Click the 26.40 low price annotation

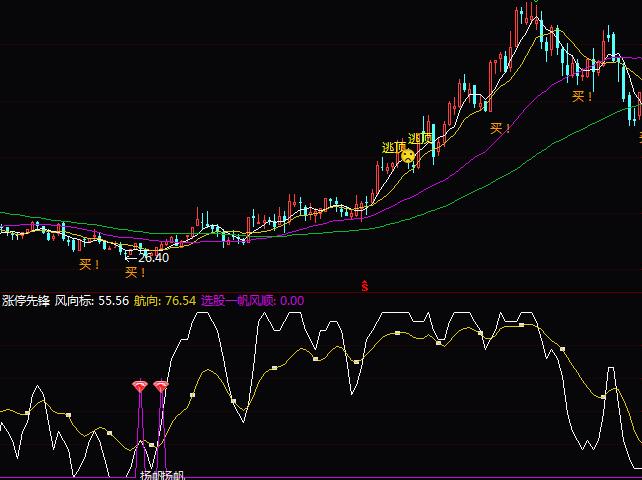[152, 257]
